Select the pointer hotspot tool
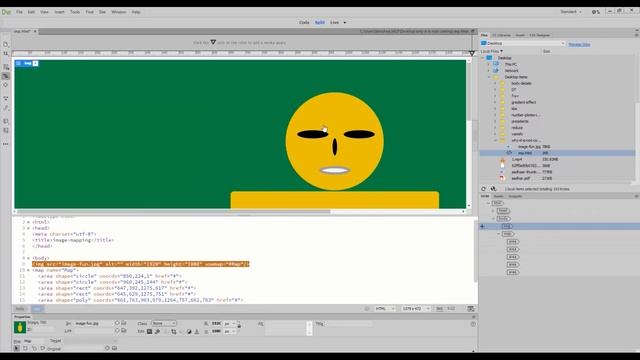The image size is (640, 360). click(16, 348)
